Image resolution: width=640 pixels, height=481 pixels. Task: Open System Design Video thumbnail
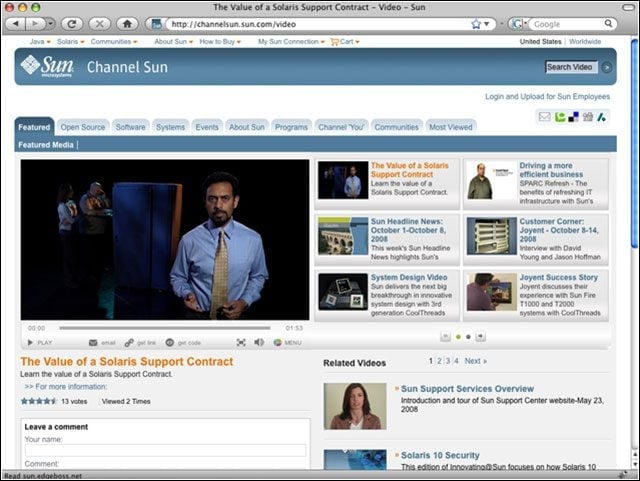click(x=343, y=292)
